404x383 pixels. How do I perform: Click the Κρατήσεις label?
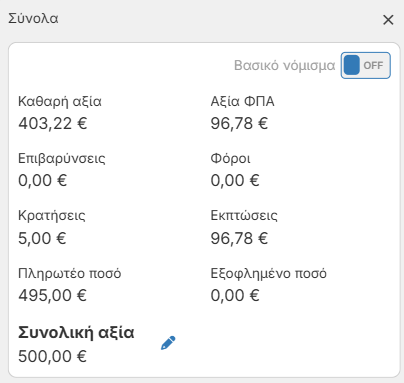[52, 216]
